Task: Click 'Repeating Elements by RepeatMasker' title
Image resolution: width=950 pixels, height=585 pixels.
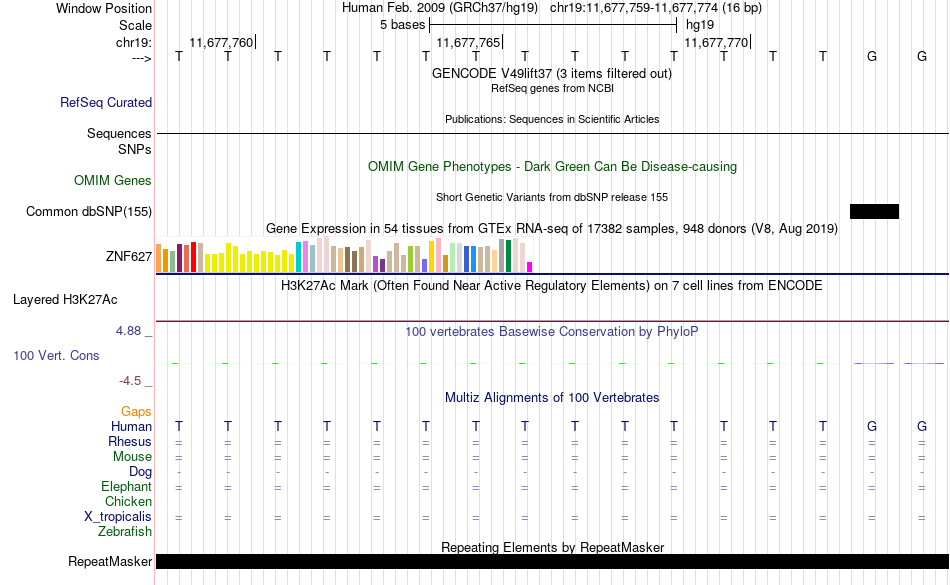Action: pyautogui.click(x=552, y=547)
